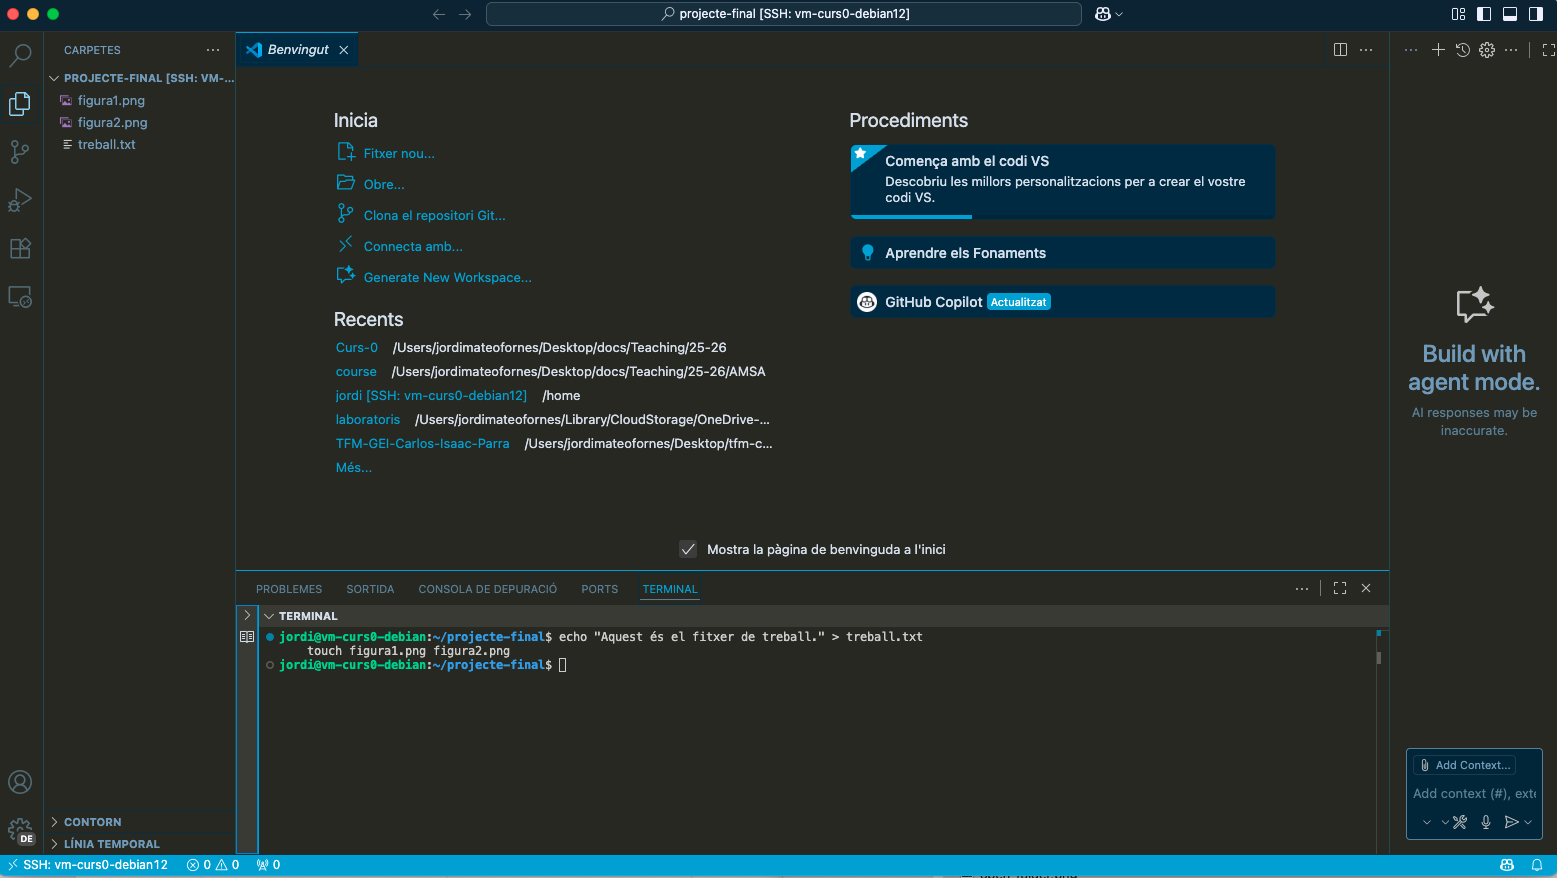Viewport: 1557px width, 878px height.
Task: Uncheck Mostra la pàgina de benvinguda
Action: click(x=688, y=549)
